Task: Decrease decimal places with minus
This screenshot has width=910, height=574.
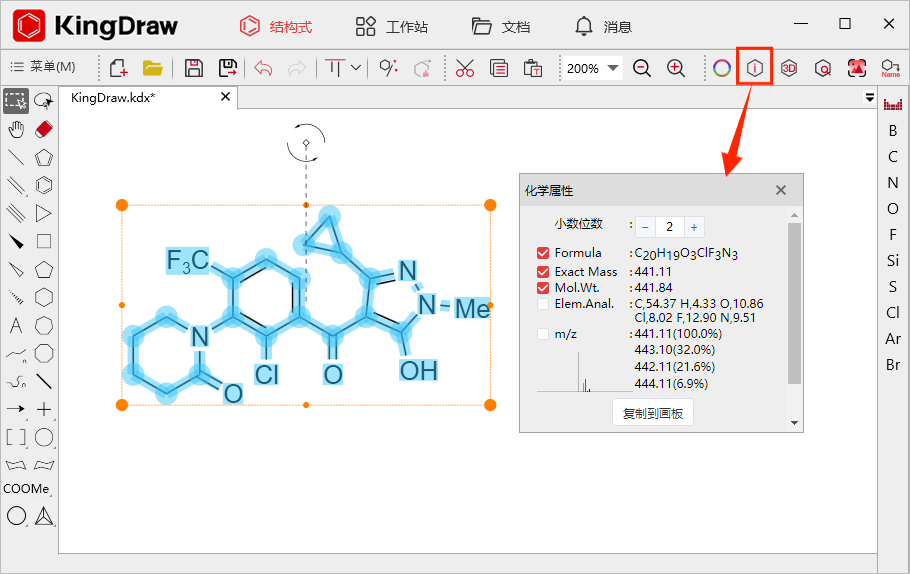Action: (645, 227)
